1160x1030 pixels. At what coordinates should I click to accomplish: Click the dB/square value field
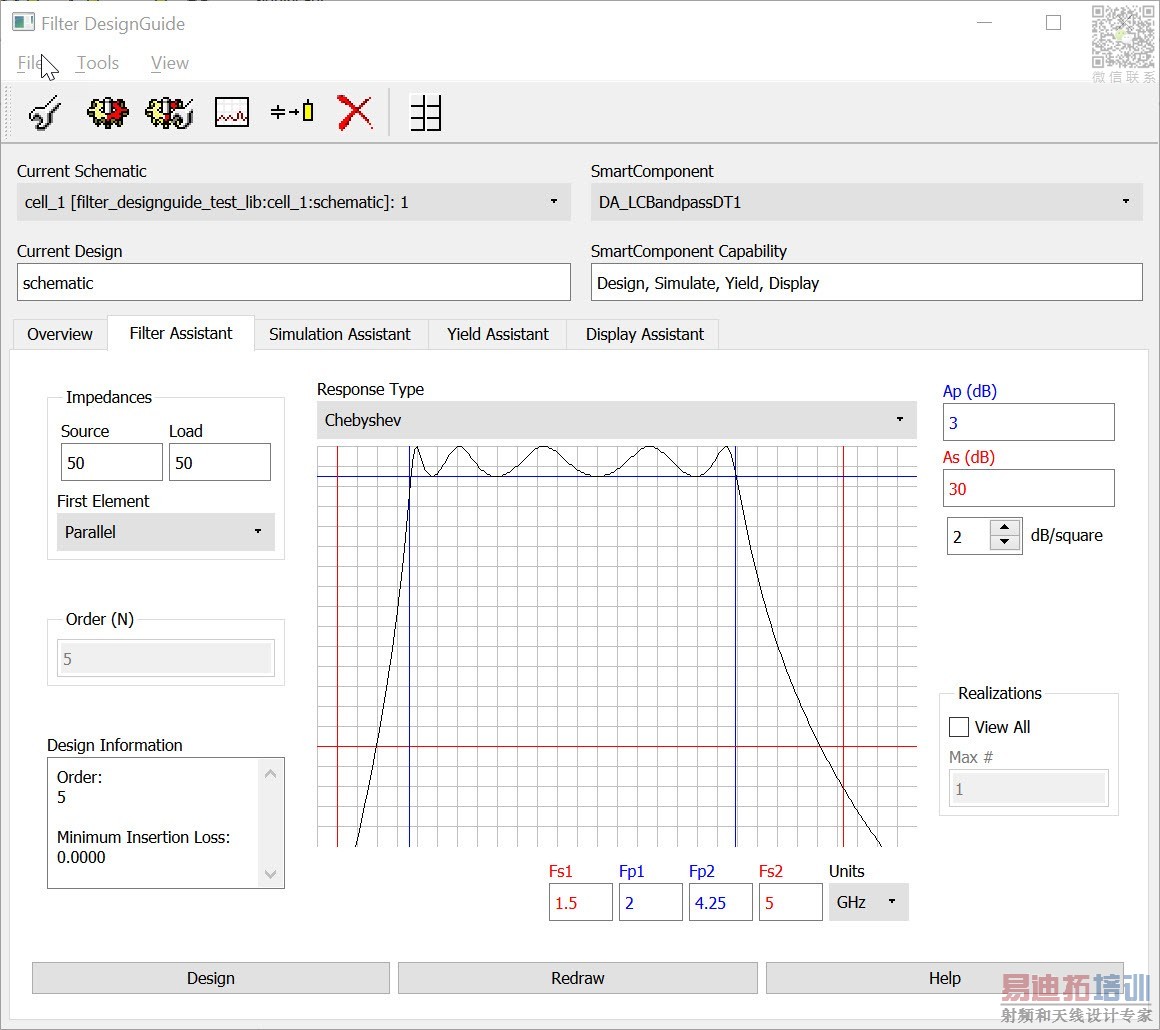click(968, 536)
